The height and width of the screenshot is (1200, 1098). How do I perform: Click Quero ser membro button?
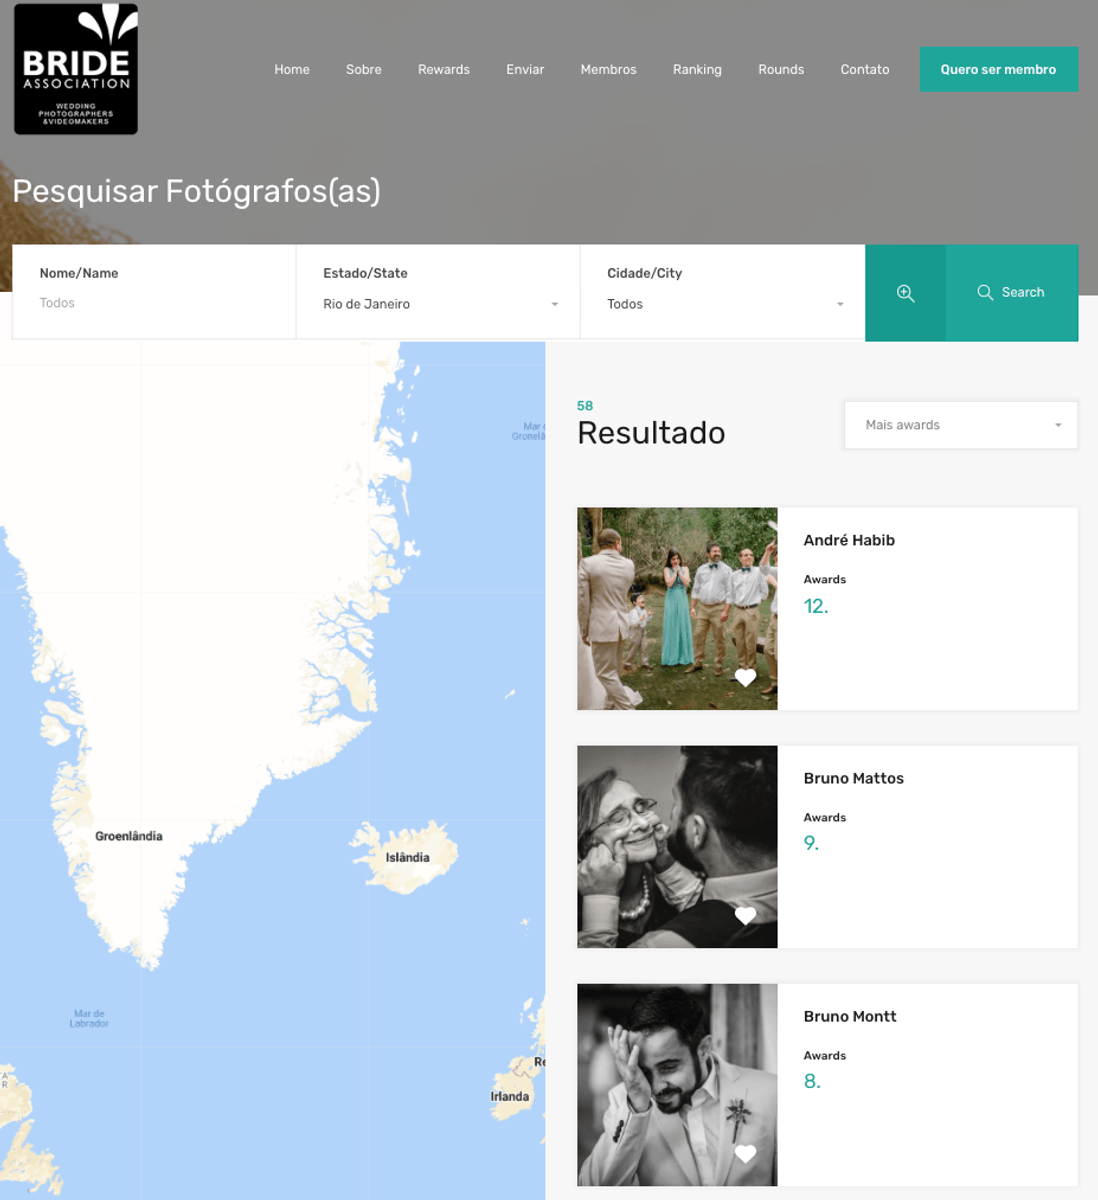[x=998, y=69]
